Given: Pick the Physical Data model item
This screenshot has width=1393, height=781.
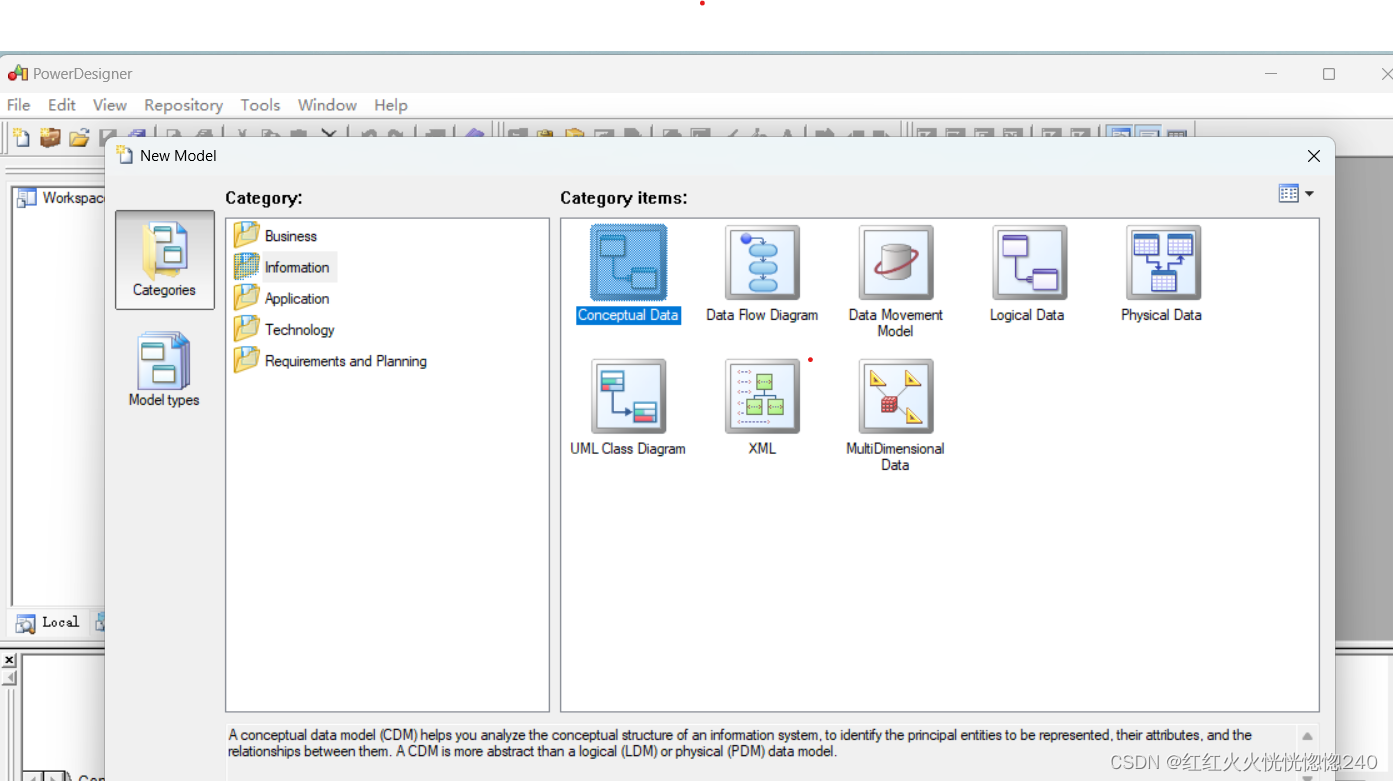Looking at the screenshot, I should (x=1162, y=274).
